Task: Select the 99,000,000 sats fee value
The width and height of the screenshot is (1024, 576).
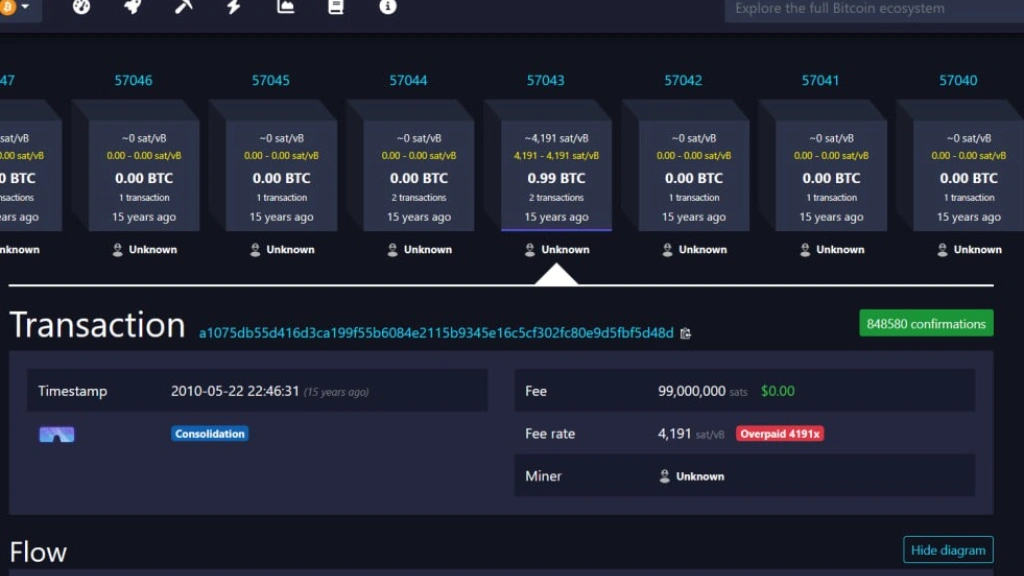Action: coord(702,391)
